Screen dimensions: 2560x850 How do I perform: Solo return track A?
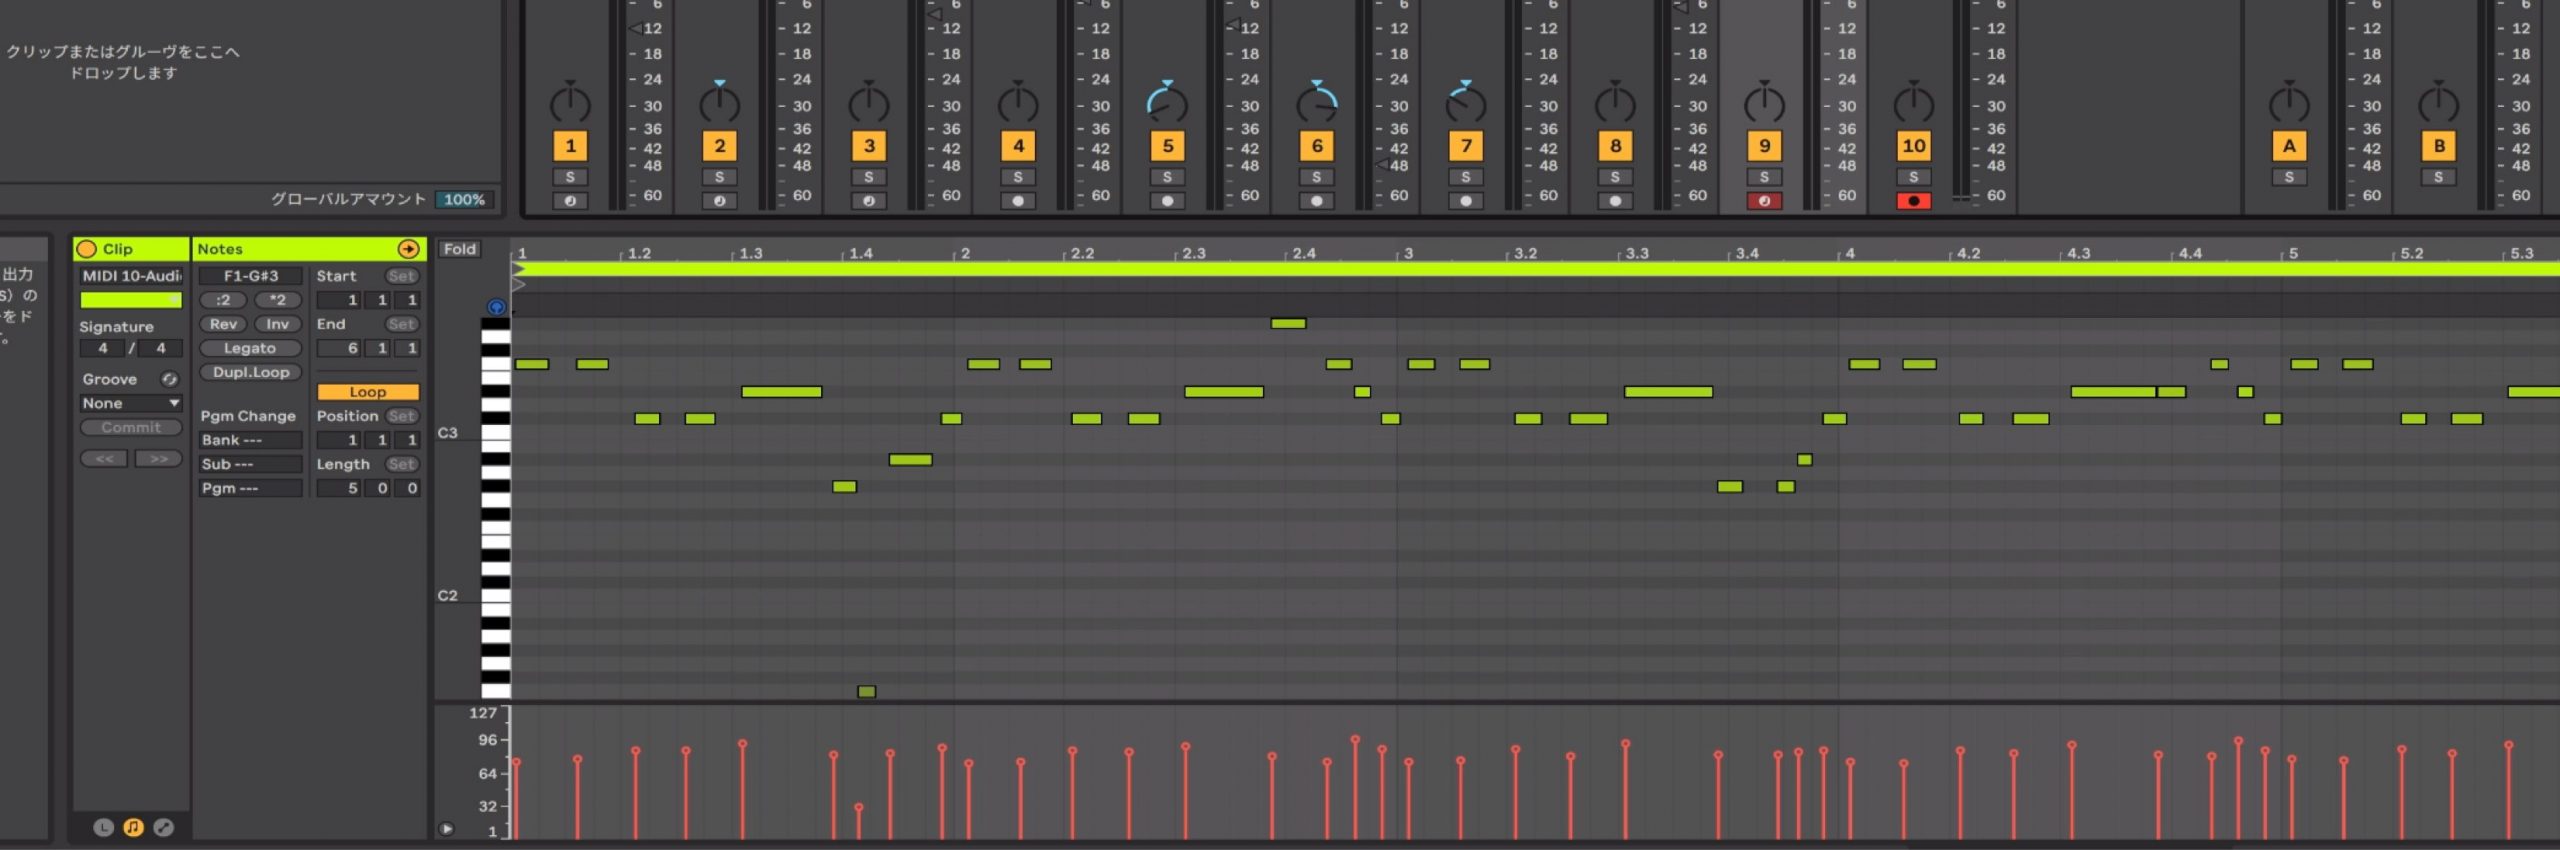2289,177
